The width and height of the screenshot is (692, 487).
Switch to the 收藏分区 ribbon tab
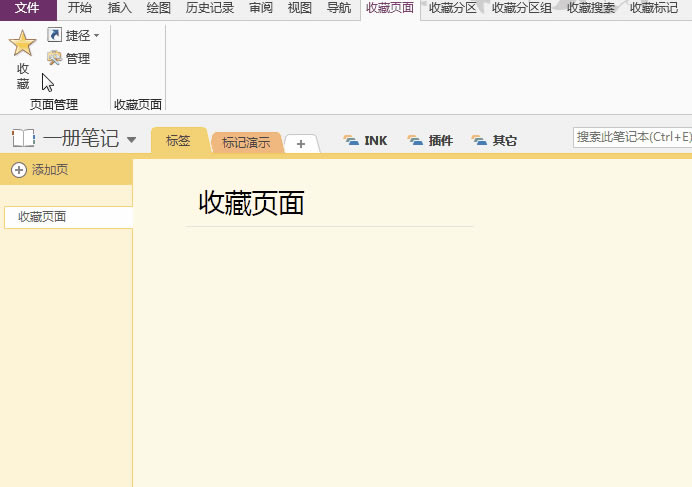tap(453, 8)
